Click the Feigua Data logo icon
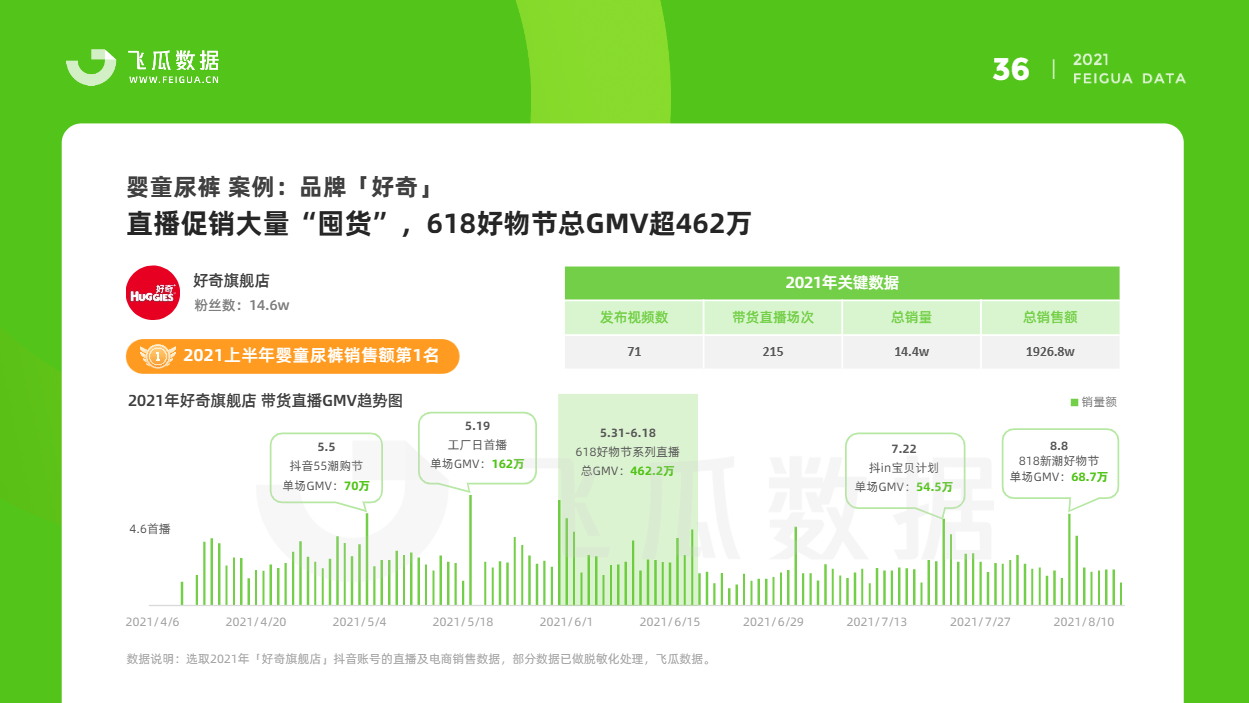This screenshot has width=1249, height=703. tap(91, 67)
